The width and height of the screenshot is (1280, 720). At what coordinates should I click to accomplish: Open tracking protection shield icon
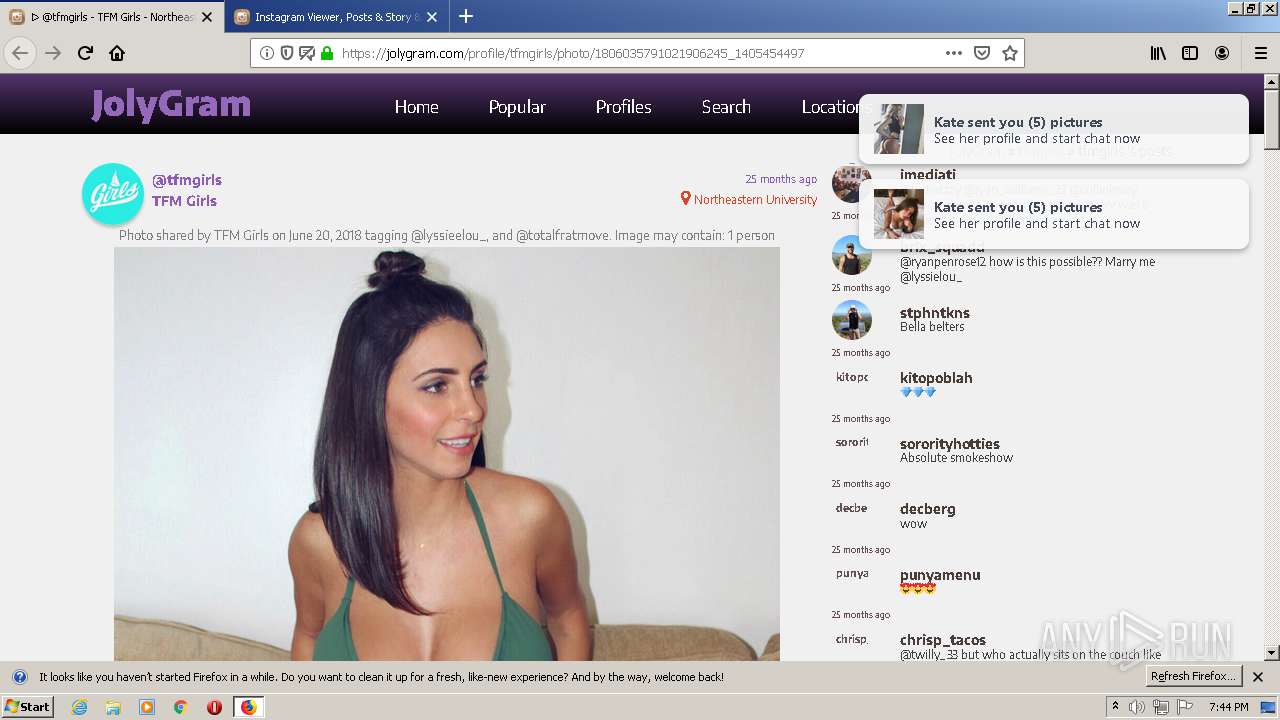287,53
